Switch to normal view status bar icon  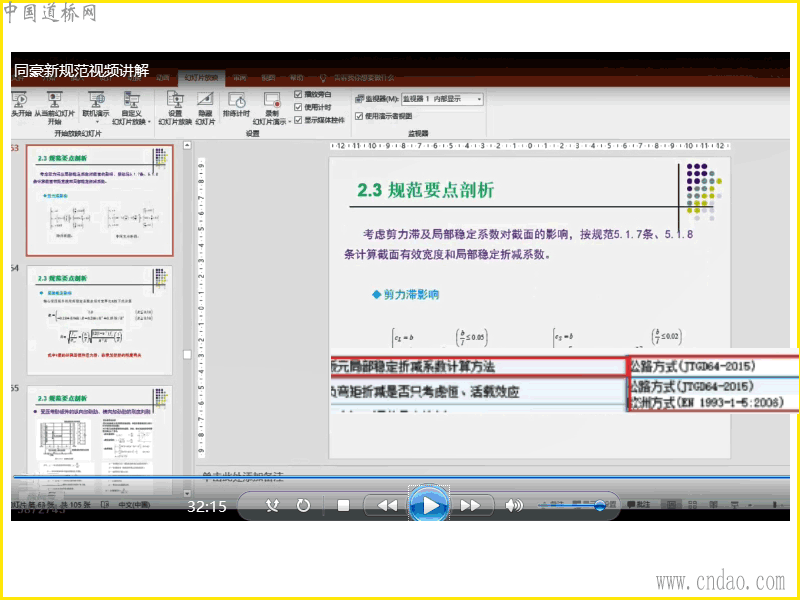(x=671, y=505)
